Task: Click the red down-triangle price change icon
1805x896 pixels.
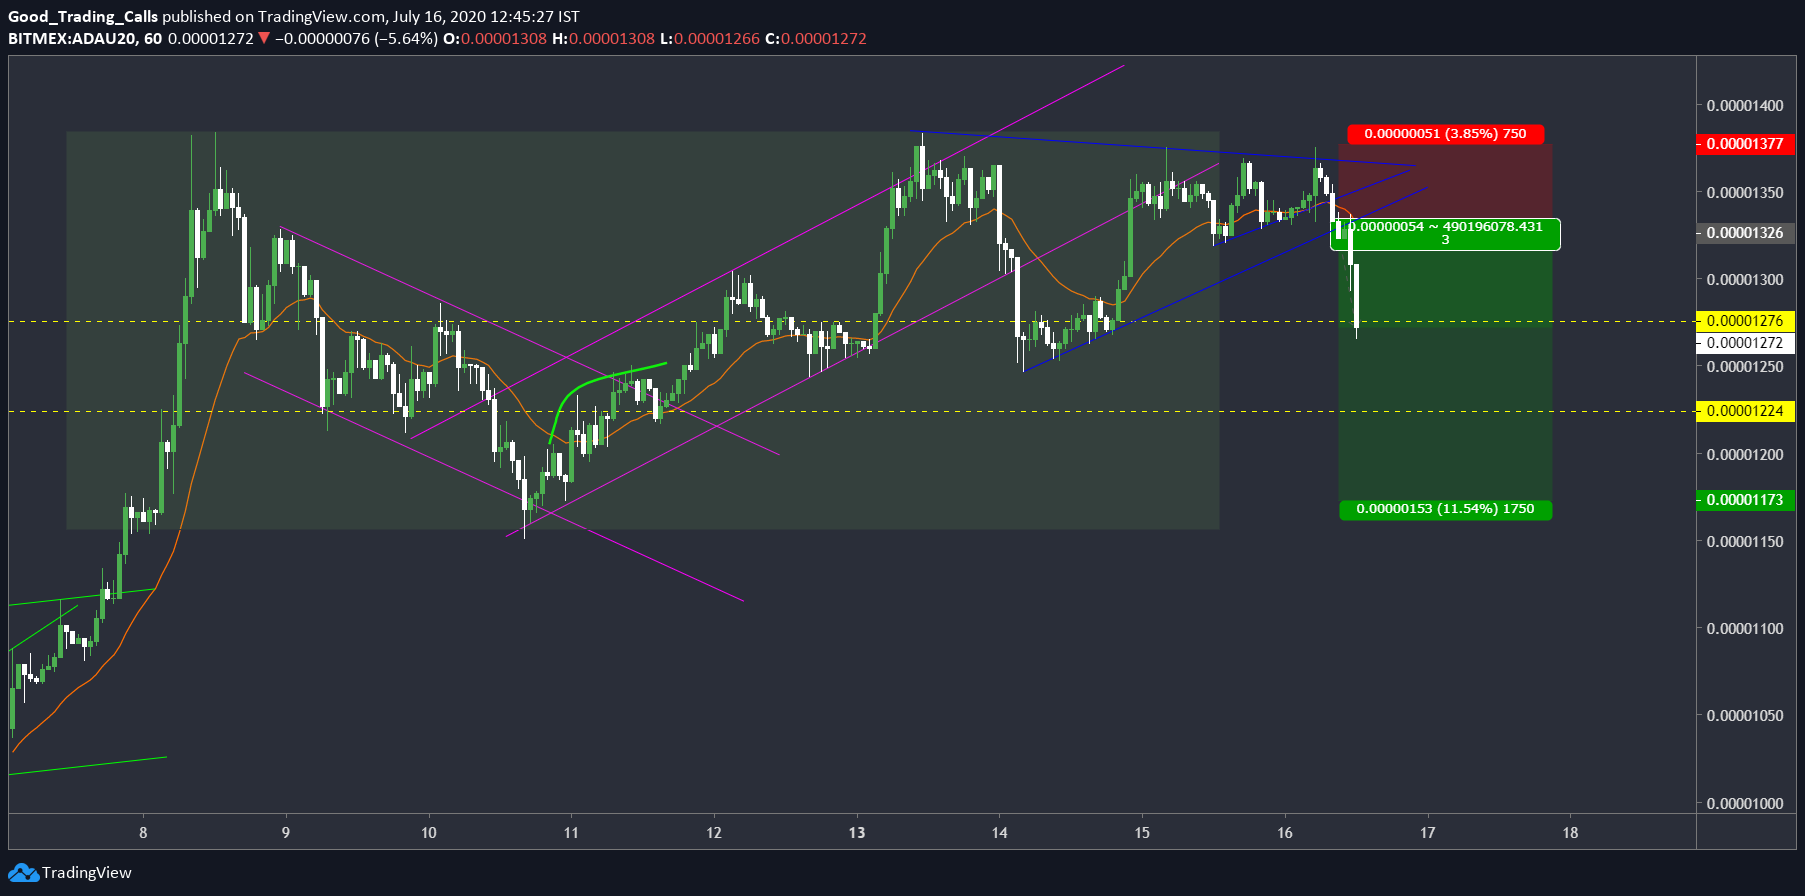Action: tap(264, 38)
